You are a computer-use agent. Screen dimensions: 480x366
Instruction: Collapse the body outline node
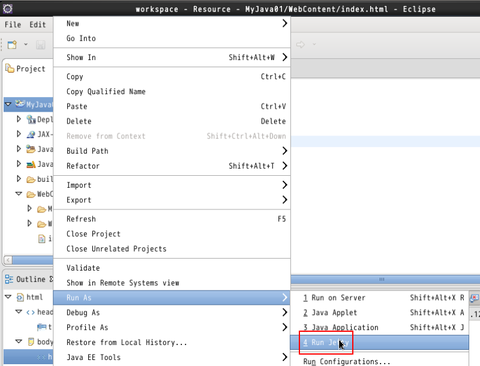pyautogui.click(x=19, y=341)
